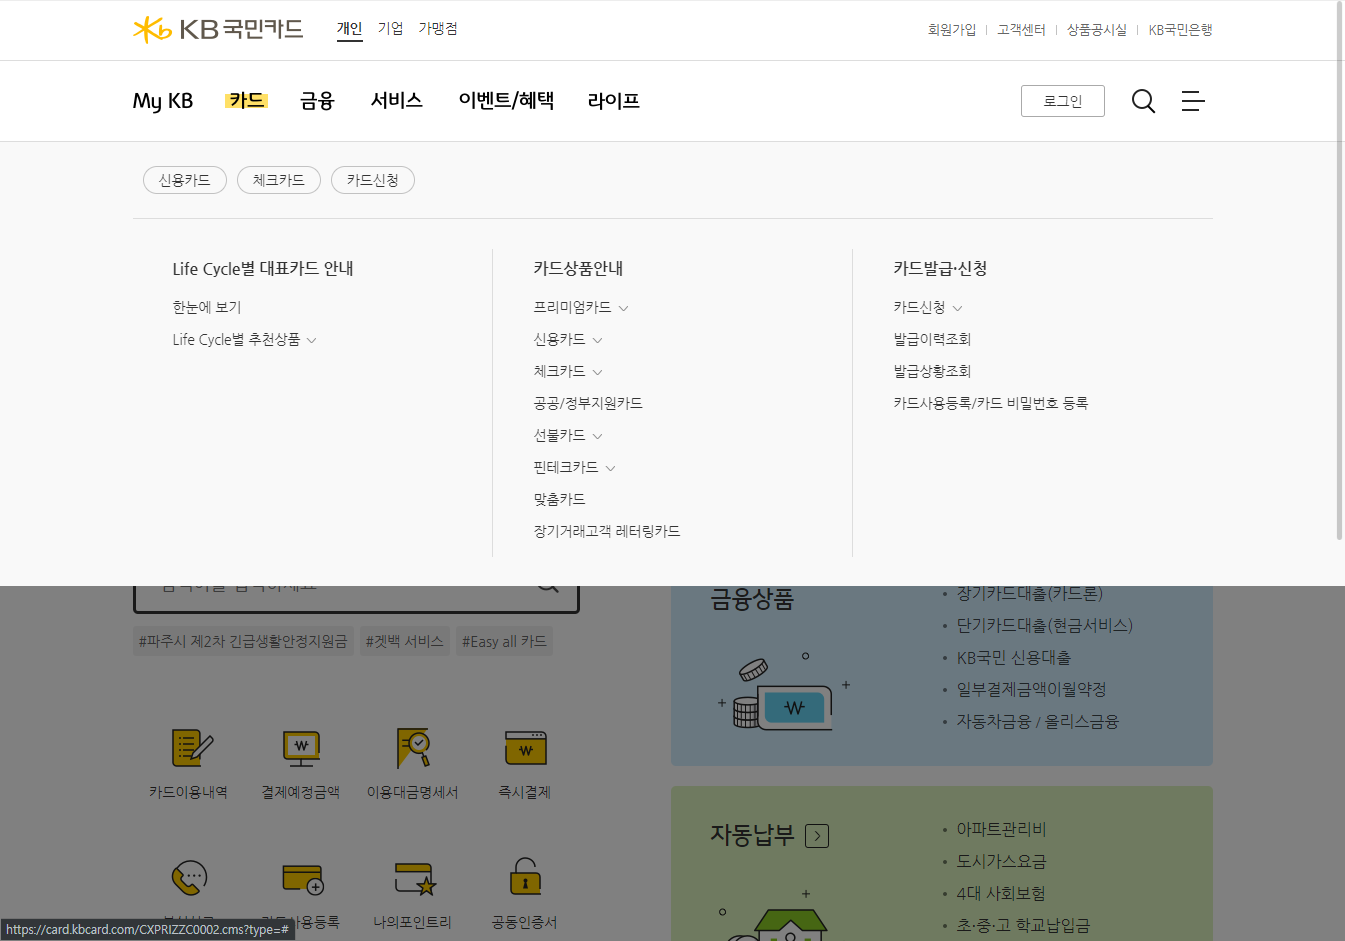This screenshot has height=941, width=1345.
Task: Click the 자동납부 arrow box icon
Action: point(817,836)
